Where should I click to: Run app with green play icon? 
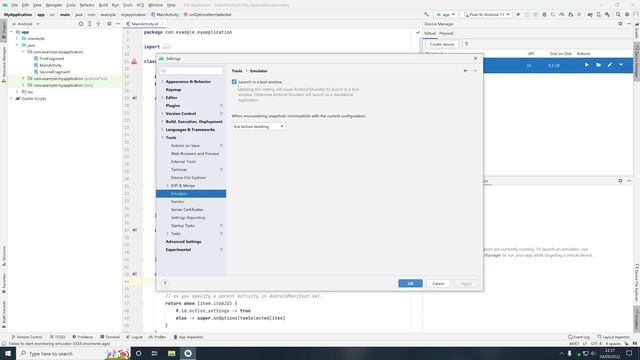(518, 14)
